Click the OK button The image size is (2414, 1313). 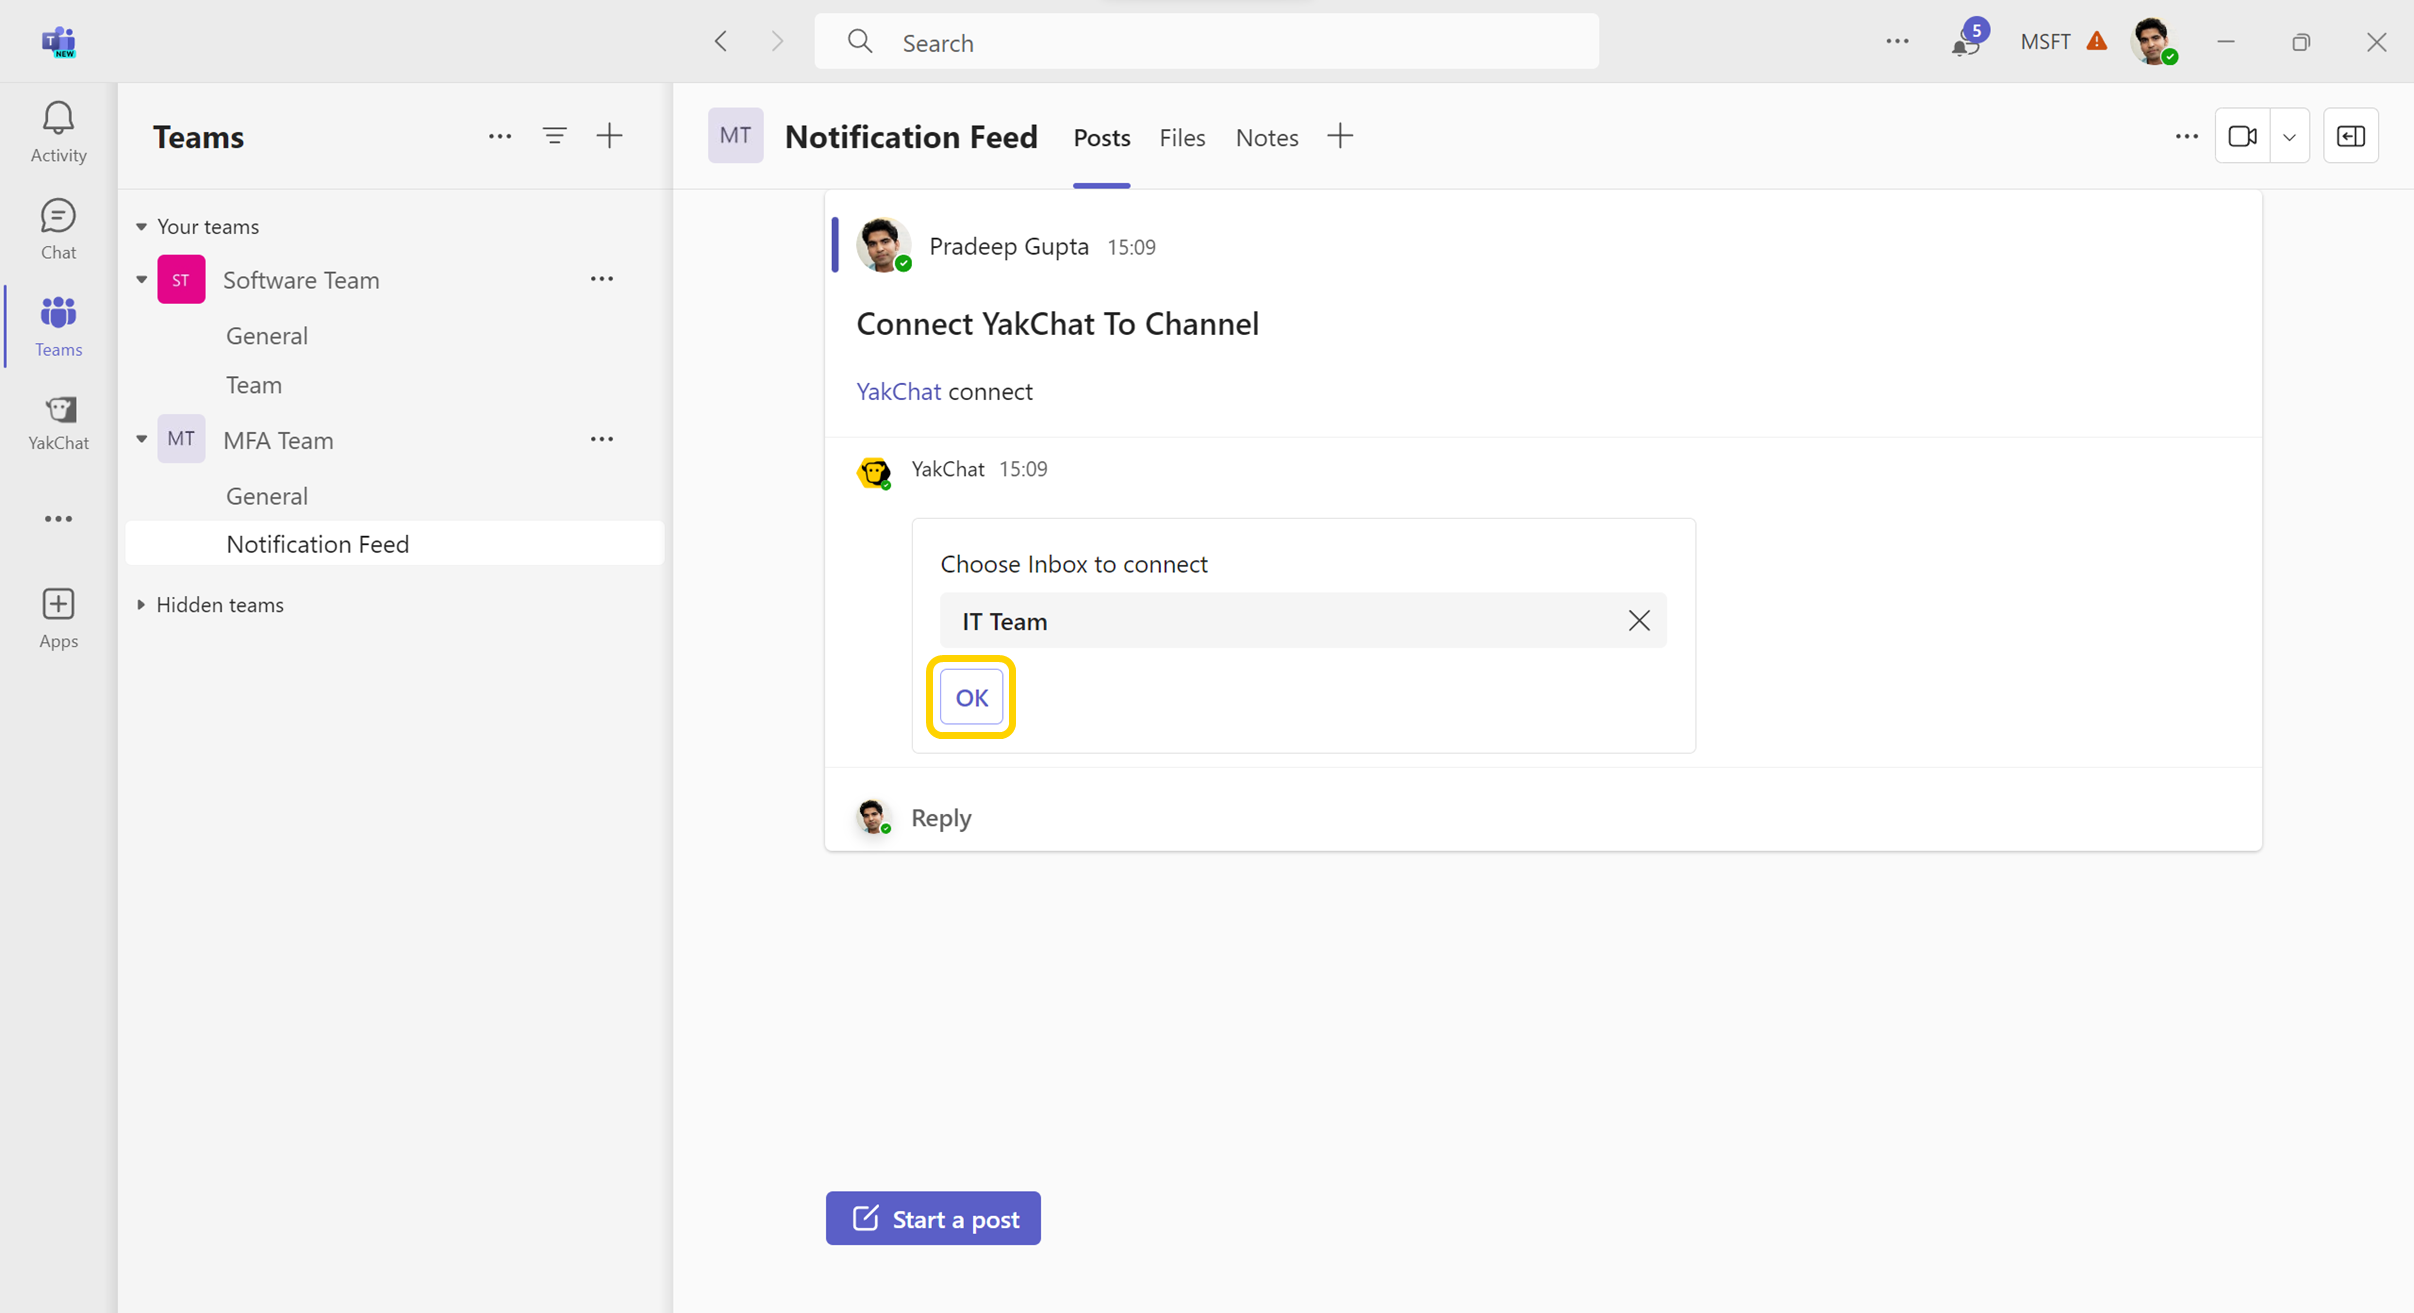971,697
